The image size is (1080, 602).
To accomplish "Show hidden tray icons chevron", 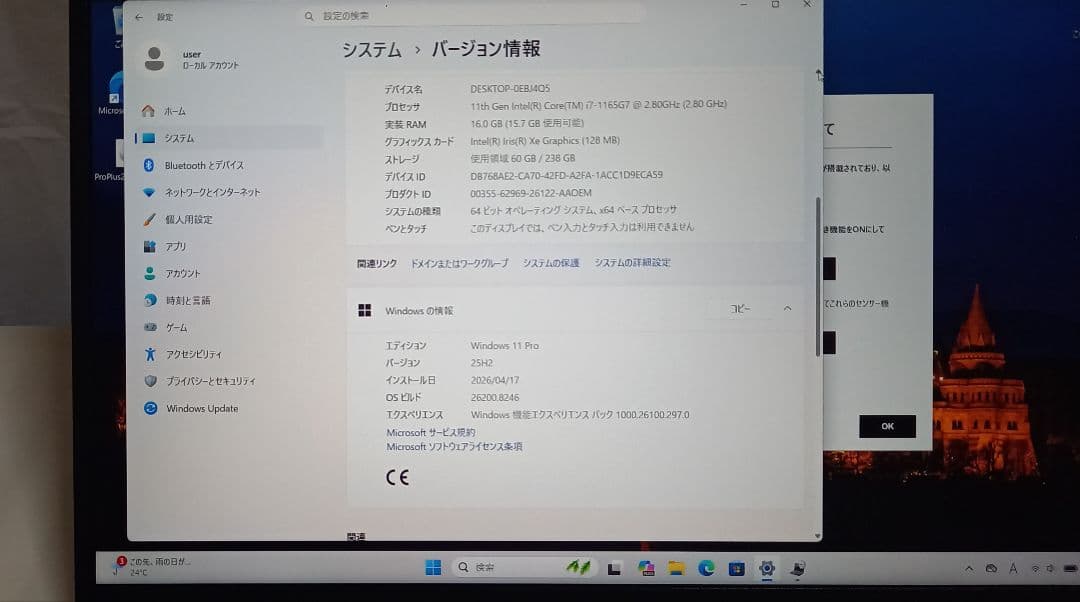I will coord(969,568).
